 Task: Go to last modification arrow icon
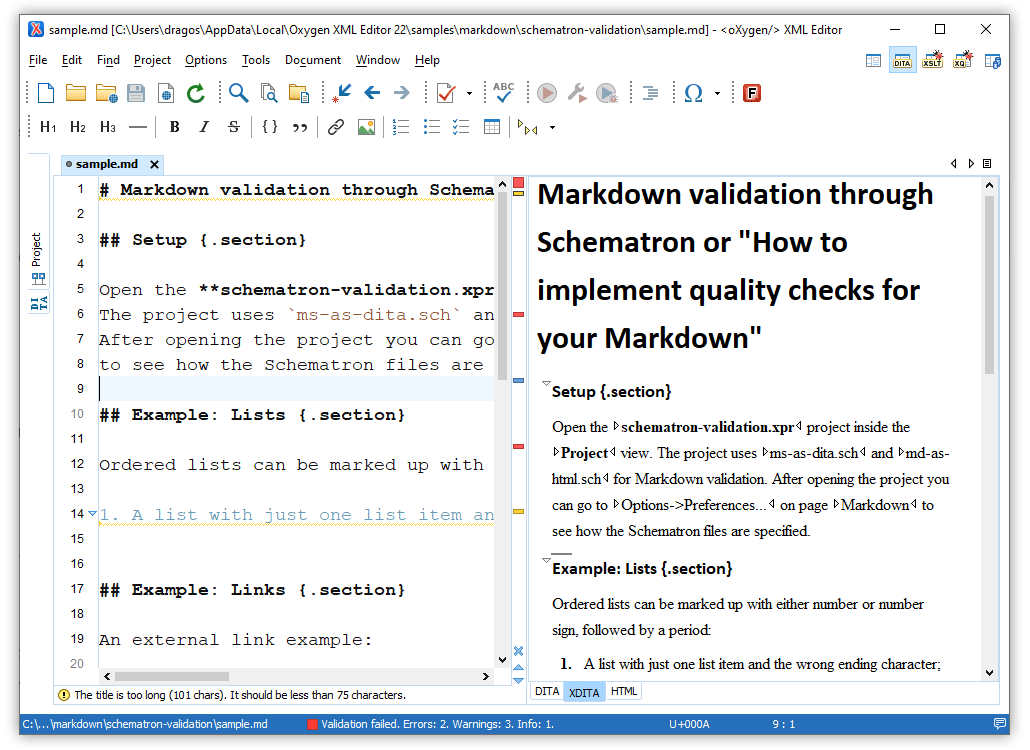click(x=342, y=93)
